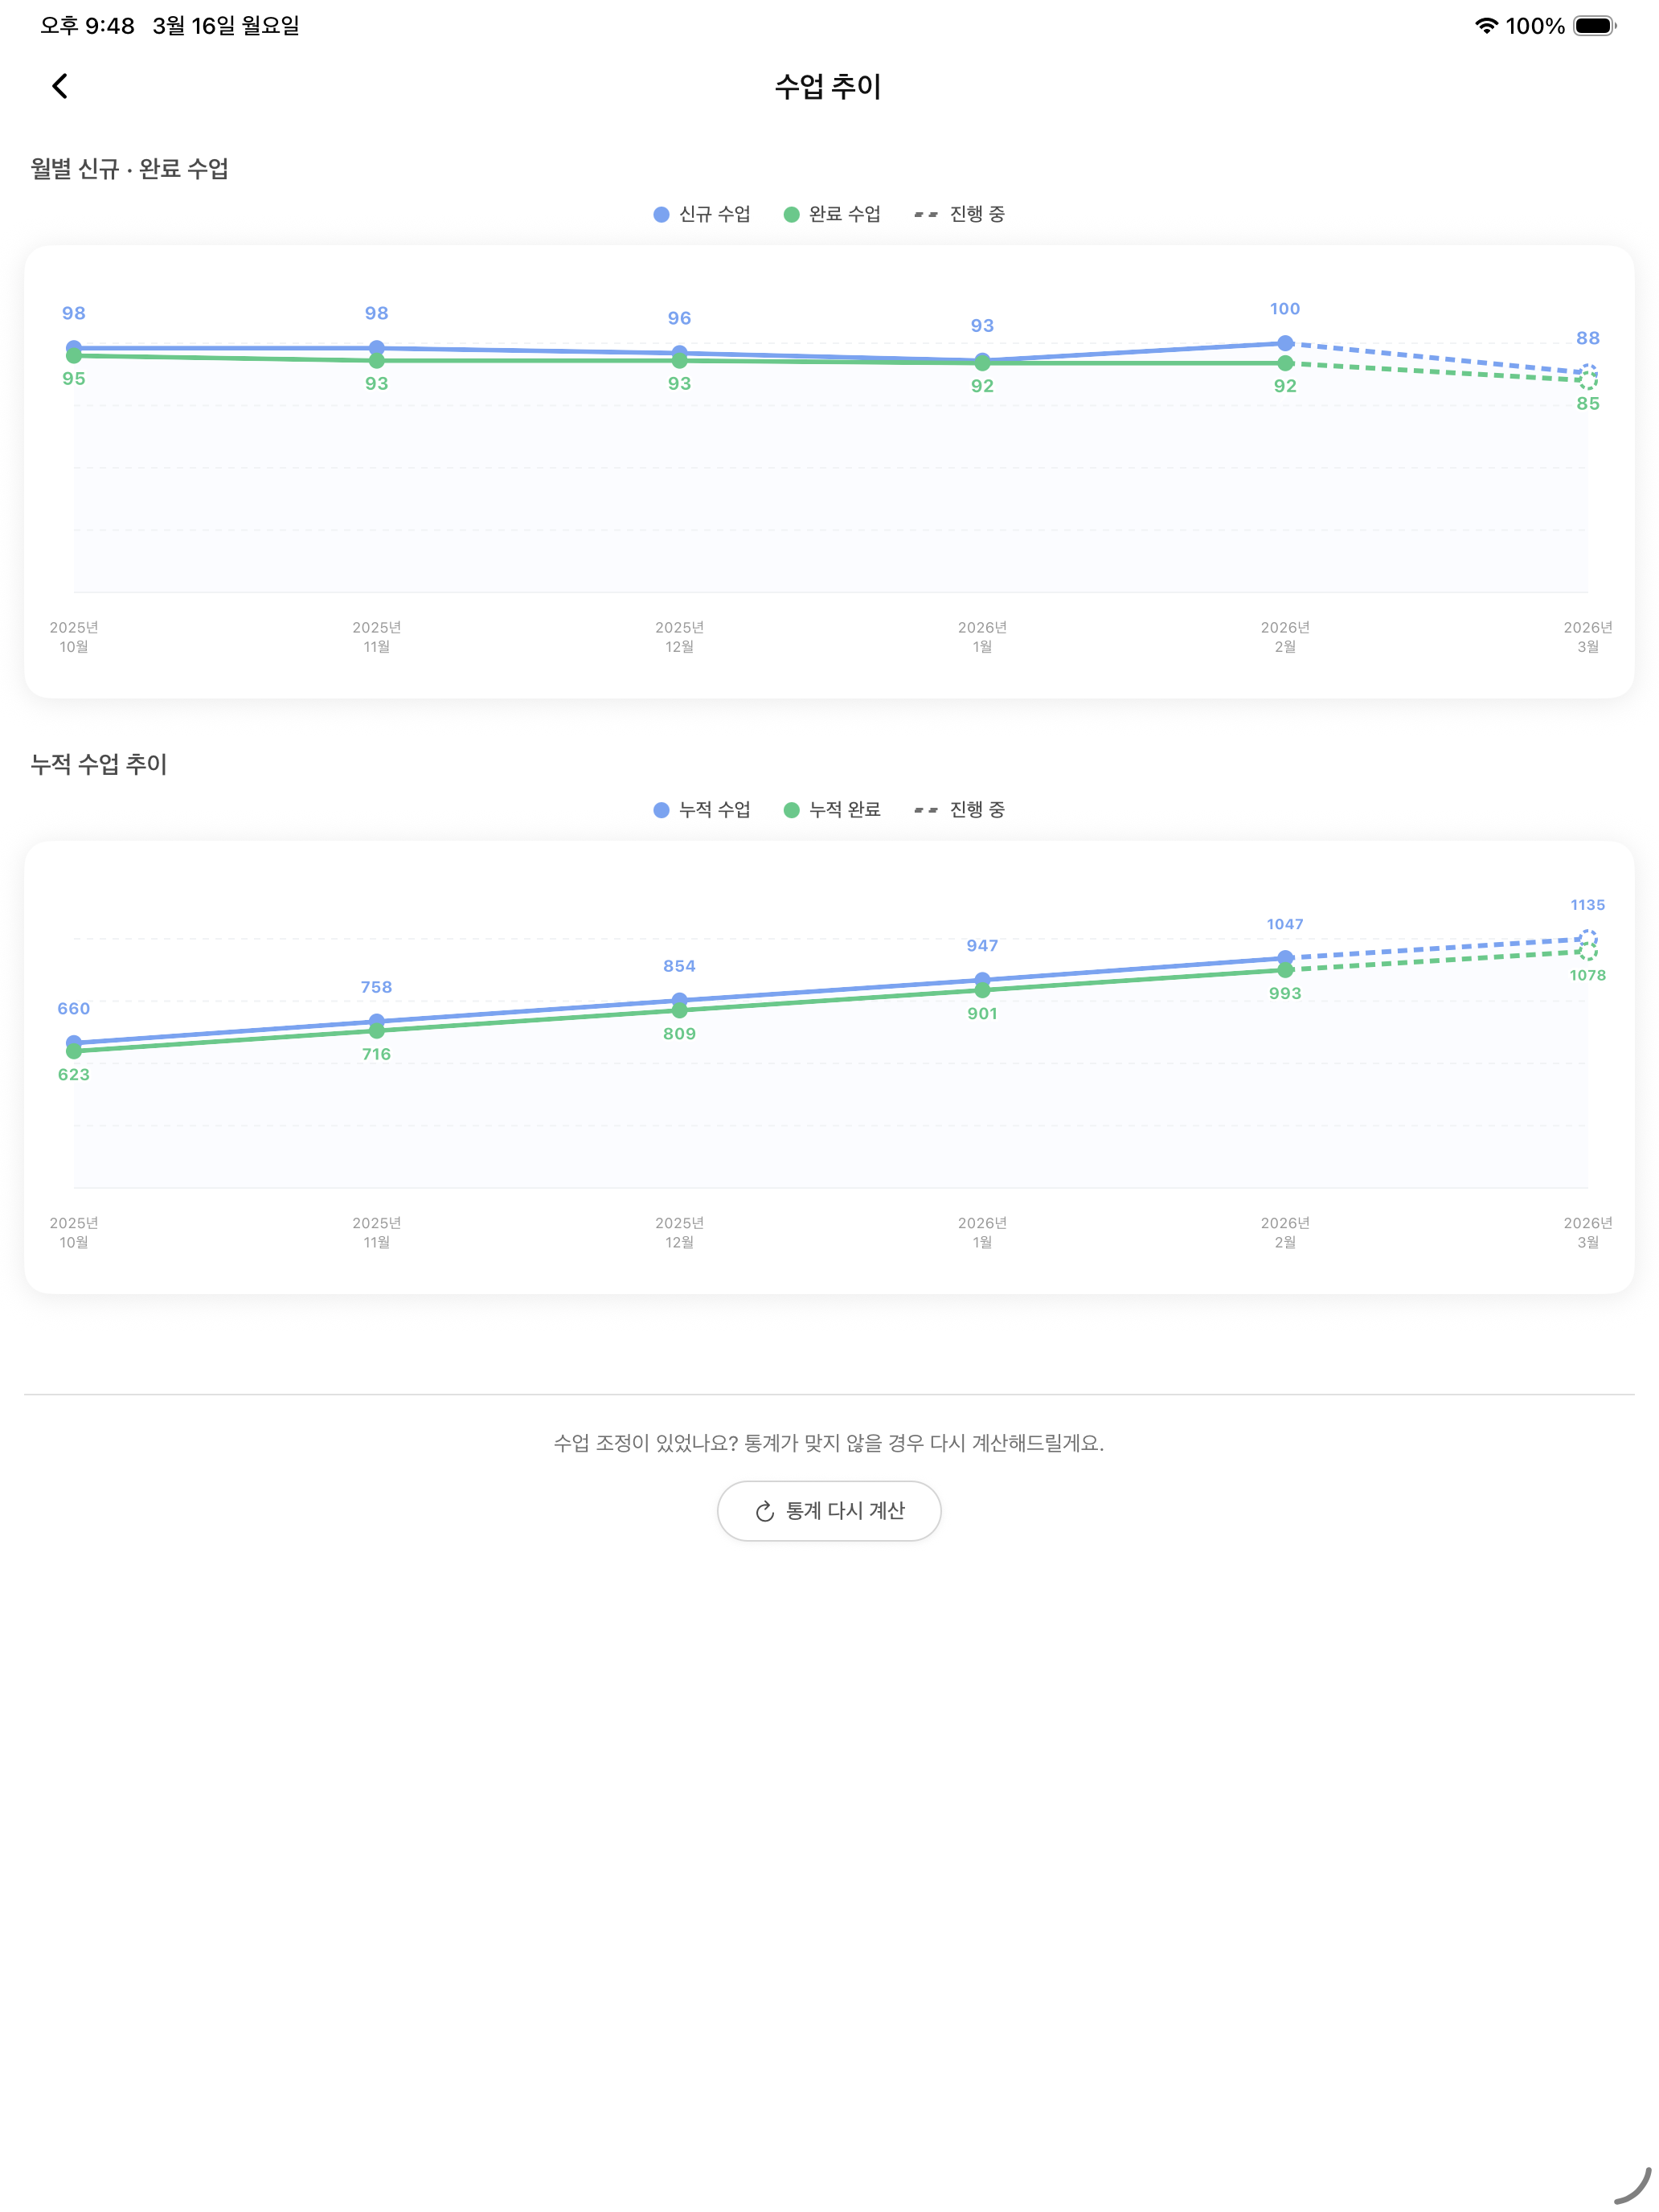
Task: Toggle the '완료 수업' legend item
Action: click(832, 214)
